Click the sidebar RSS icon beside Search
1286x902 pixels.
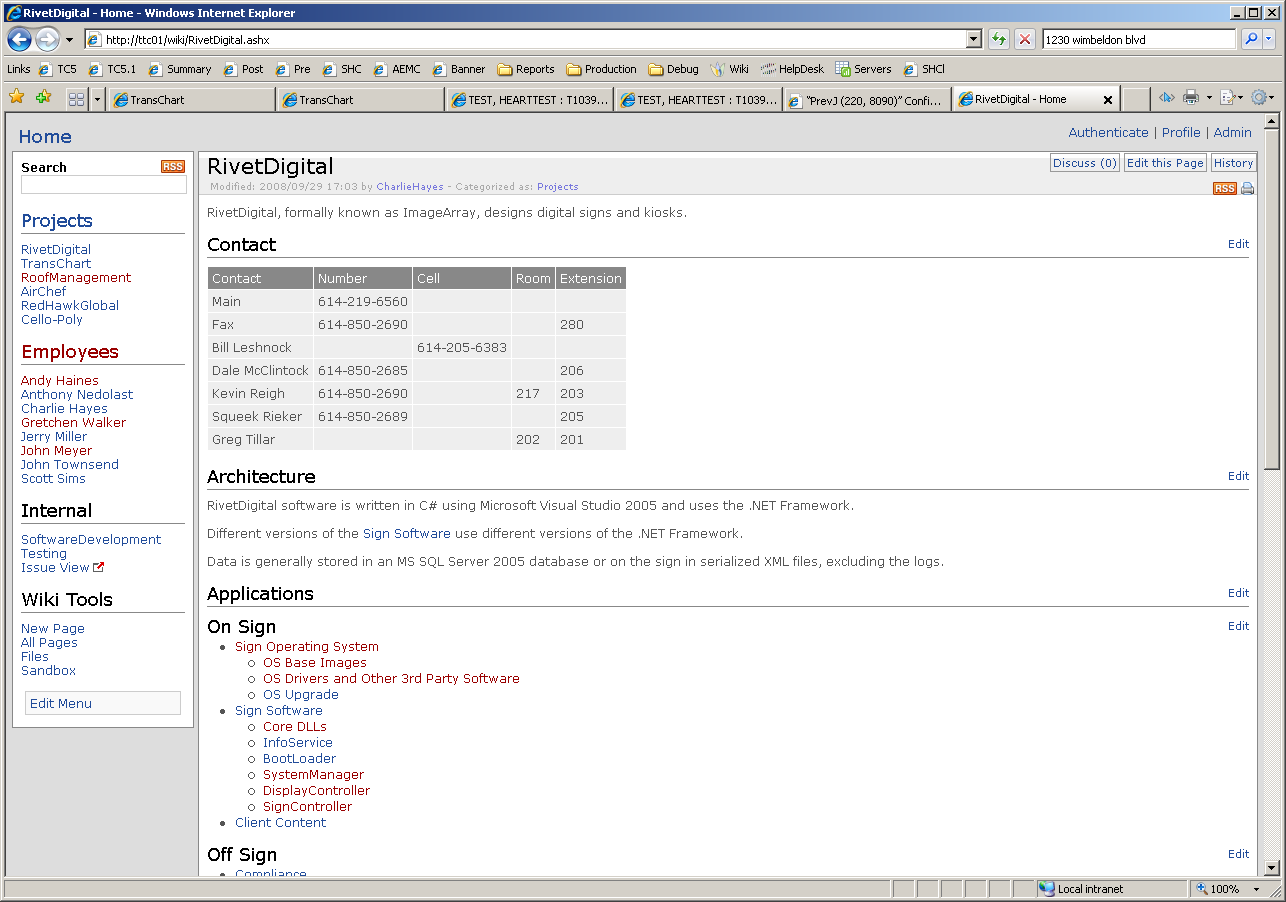click(x=173, y=167)
